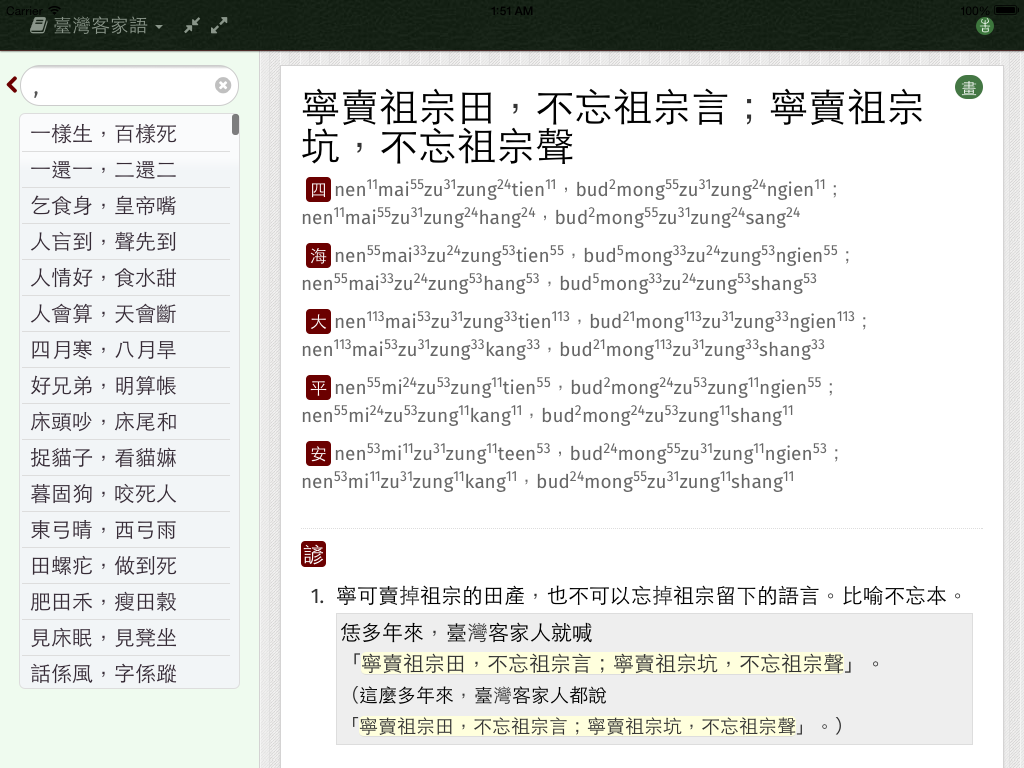Image resolution: width=1024 pixels, height=768 pixels.
Task: Collapse the sidebar with the back chevron
Action: click(11, 85)
